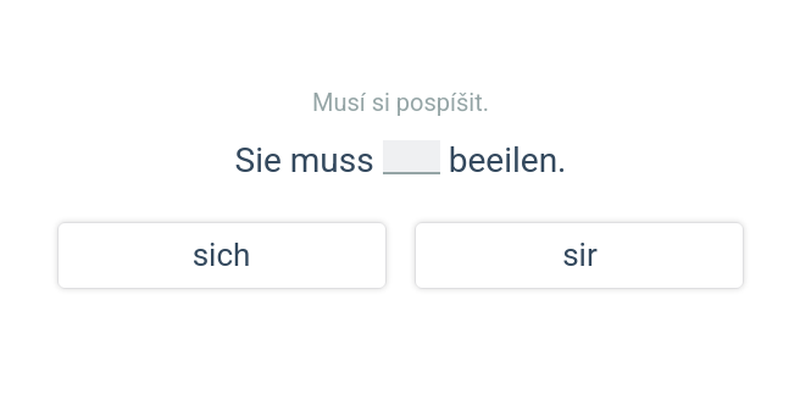Choose the answer "sir"
This screenshot has width=800, height=400.
(x=579, y=256)
